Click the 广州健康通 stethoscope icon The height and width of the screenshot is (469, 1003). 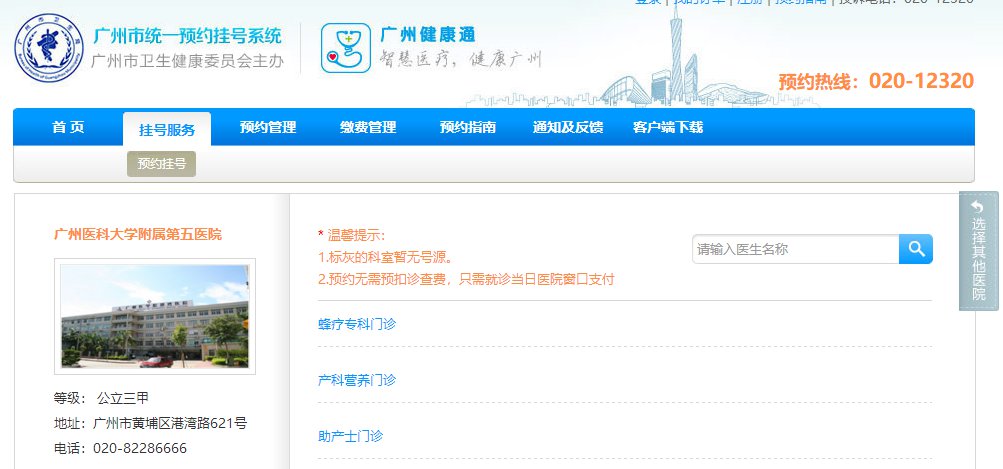click(x=345, y=48)
